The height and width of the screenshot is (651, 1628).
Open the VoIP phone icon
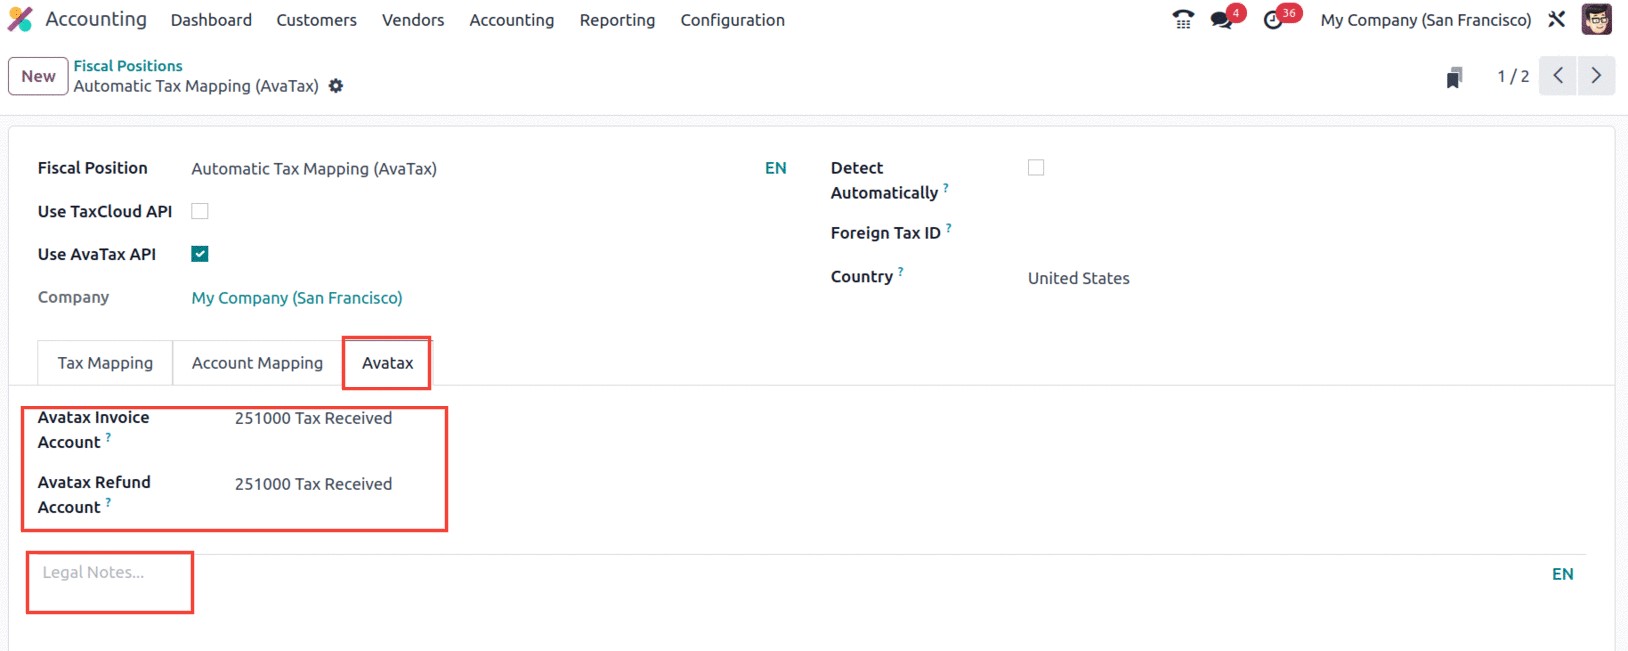1183,19
